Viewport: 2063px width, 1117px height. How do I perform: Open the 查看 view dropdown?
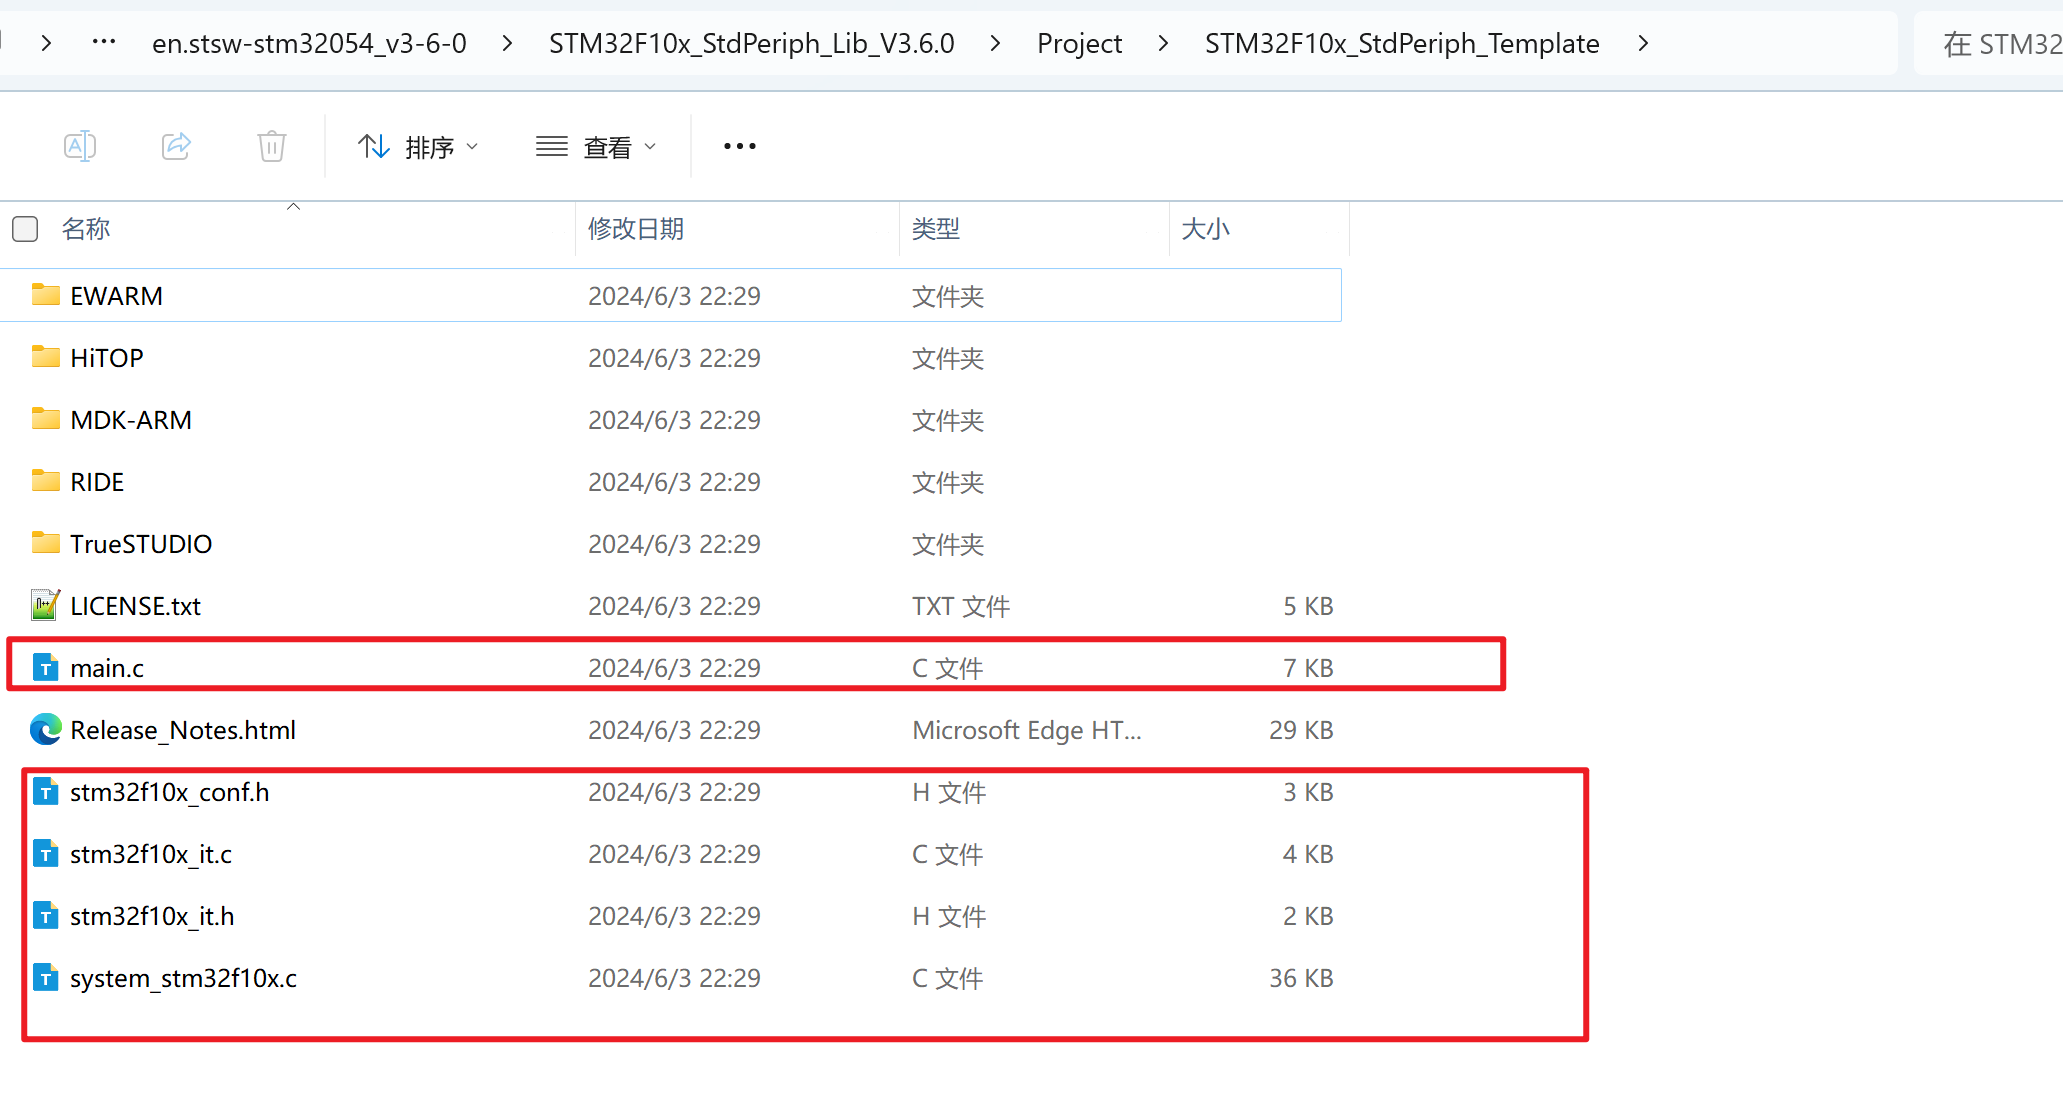point(596,147)
